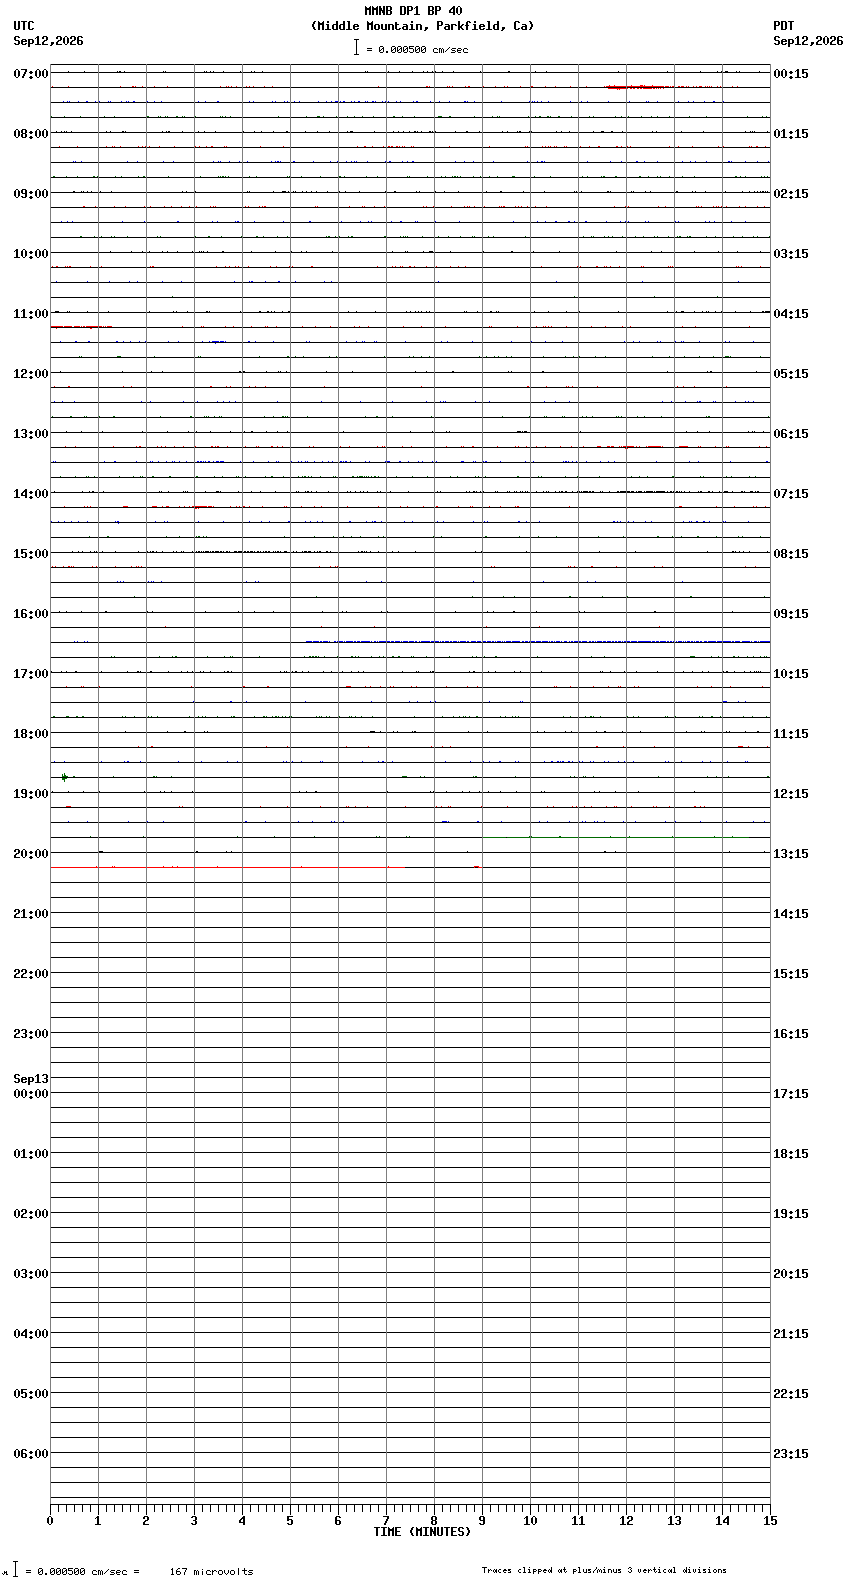850x1584 pixels.
Task: Click the 16:15 PDT row label
Action: 791,1034
